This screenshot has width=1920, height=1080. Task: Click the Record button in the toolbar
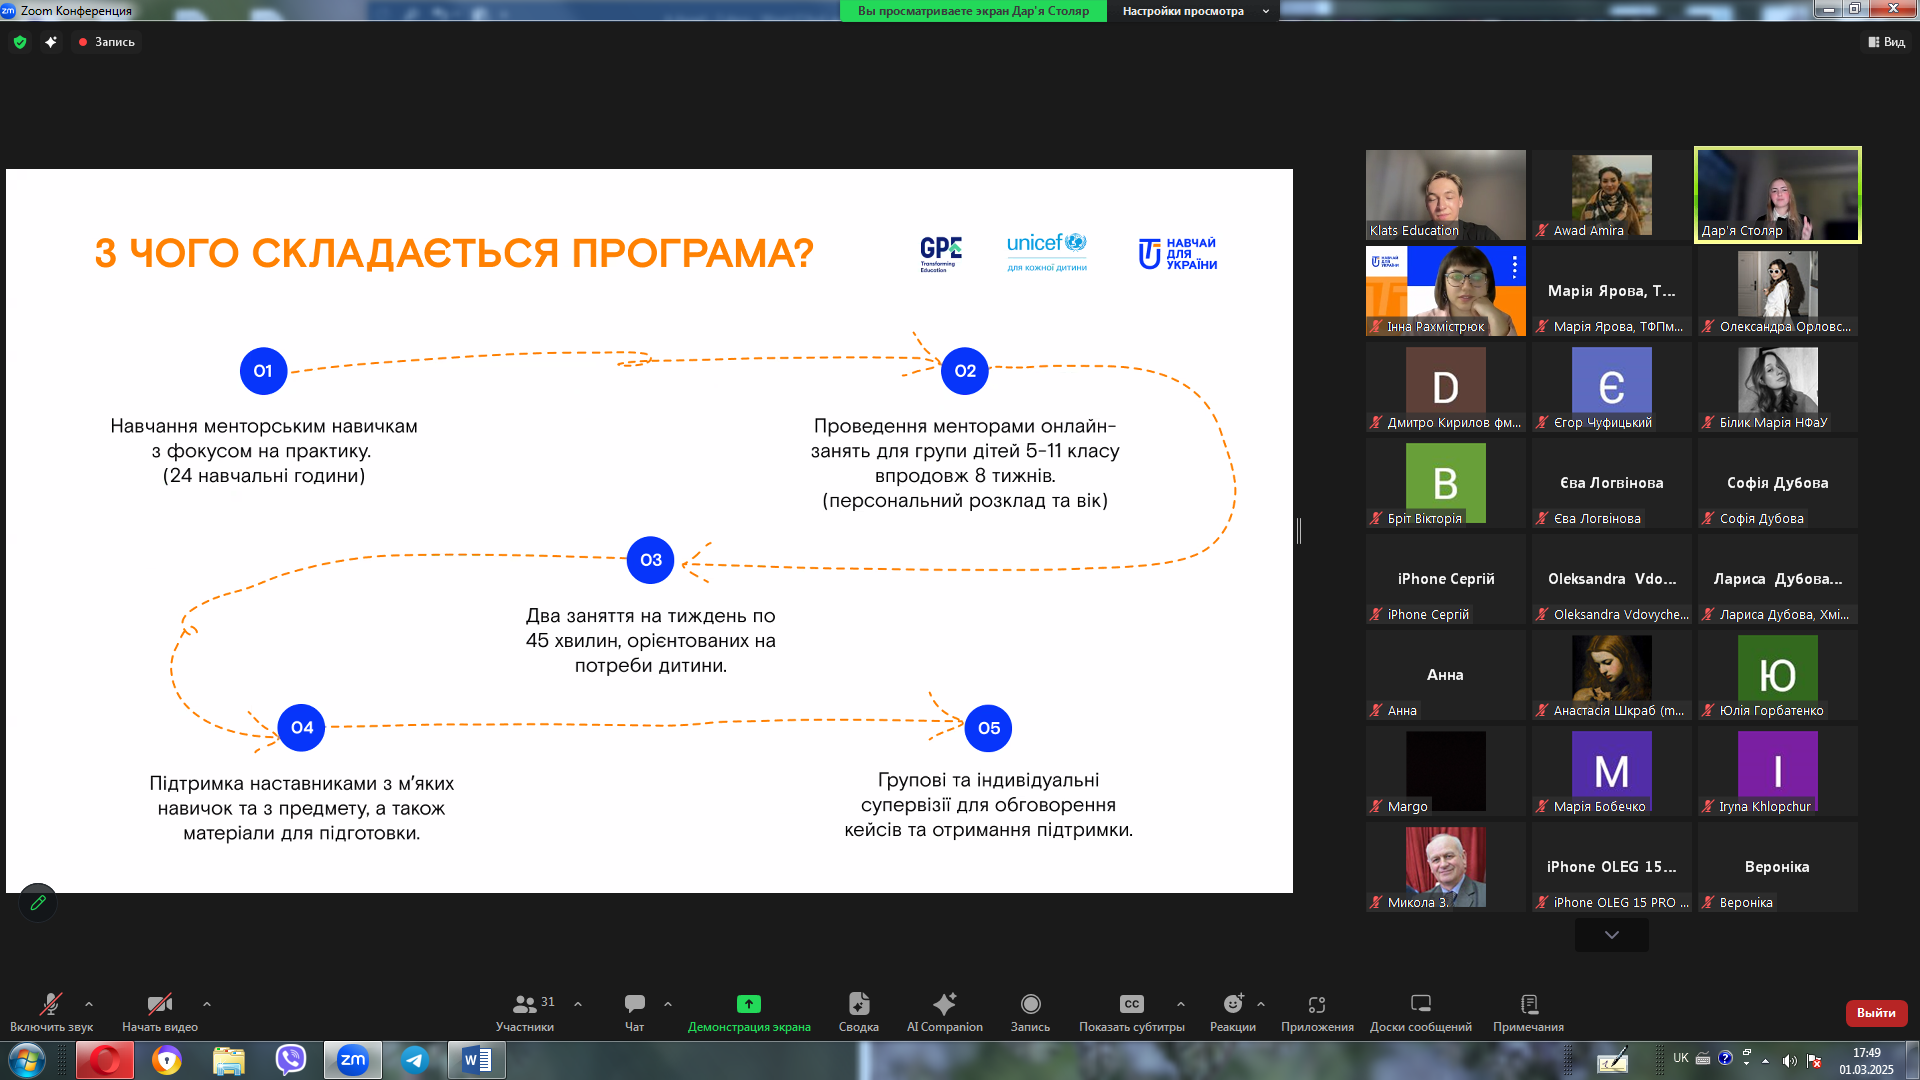(1030, 1012)
